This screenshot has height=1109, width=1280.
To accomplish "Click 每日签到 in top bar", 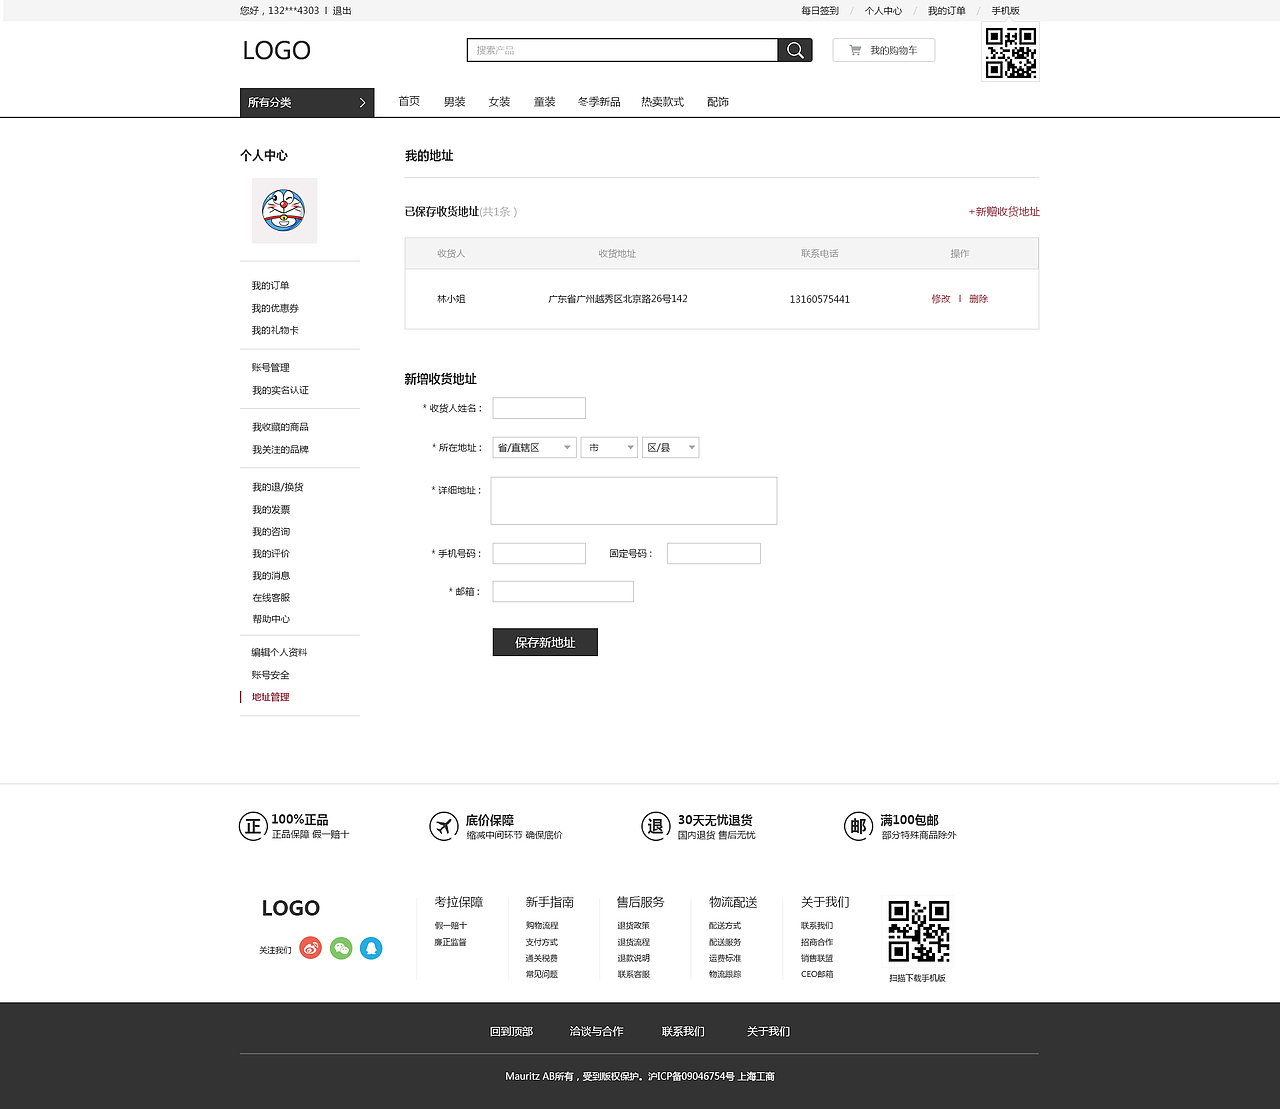I will tap(820, 11).
